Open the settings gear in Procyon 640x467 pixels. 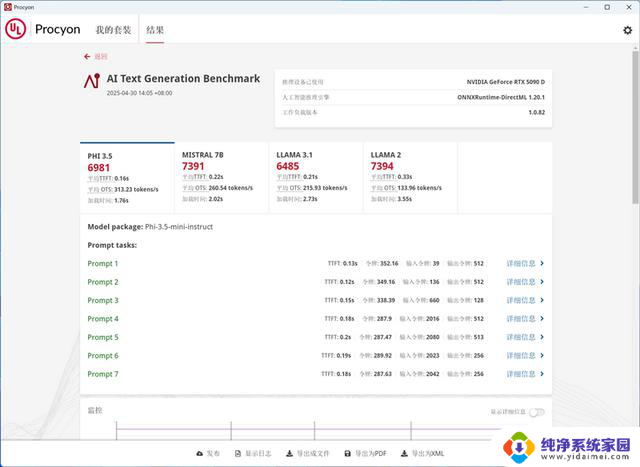click(x=627, y=30)
